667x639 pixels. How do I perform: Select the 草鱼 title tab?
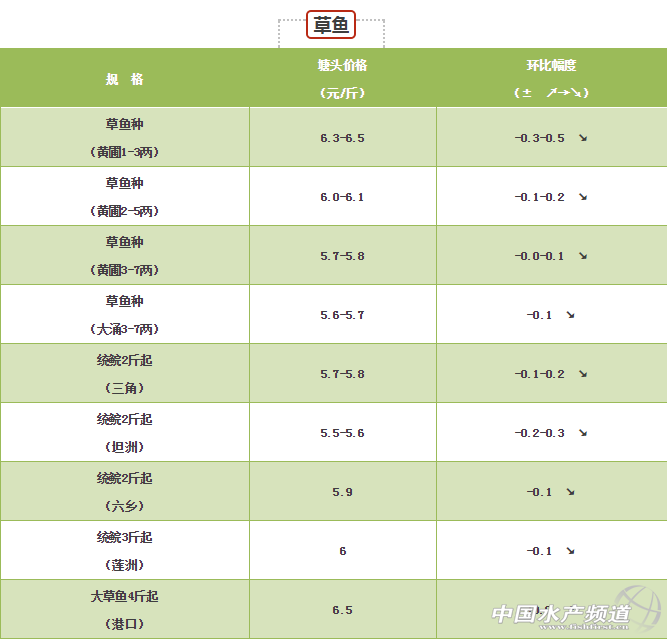331,25
